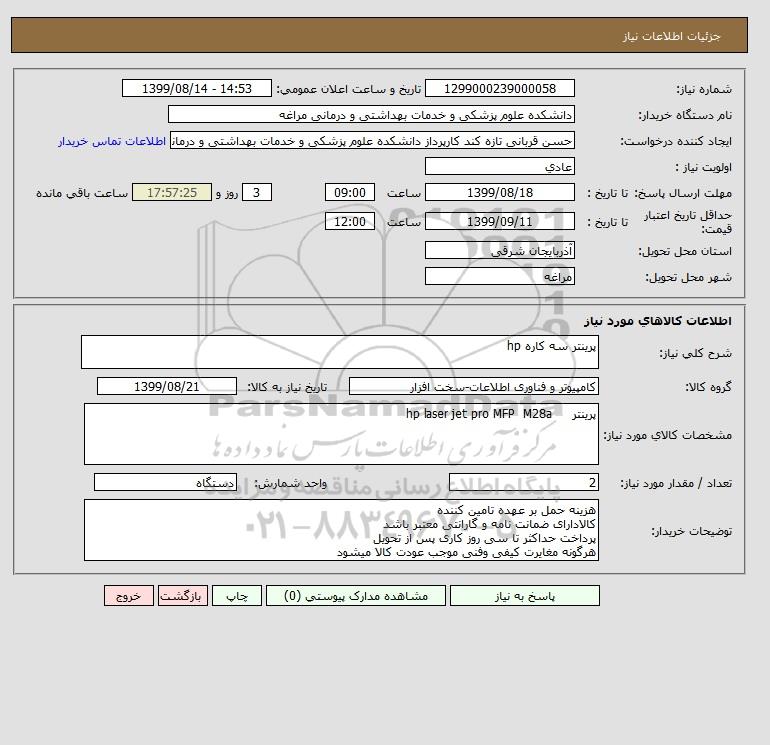Click the label 'شهر محل تحویل:'
770x745 pixels.
point(688,277)
